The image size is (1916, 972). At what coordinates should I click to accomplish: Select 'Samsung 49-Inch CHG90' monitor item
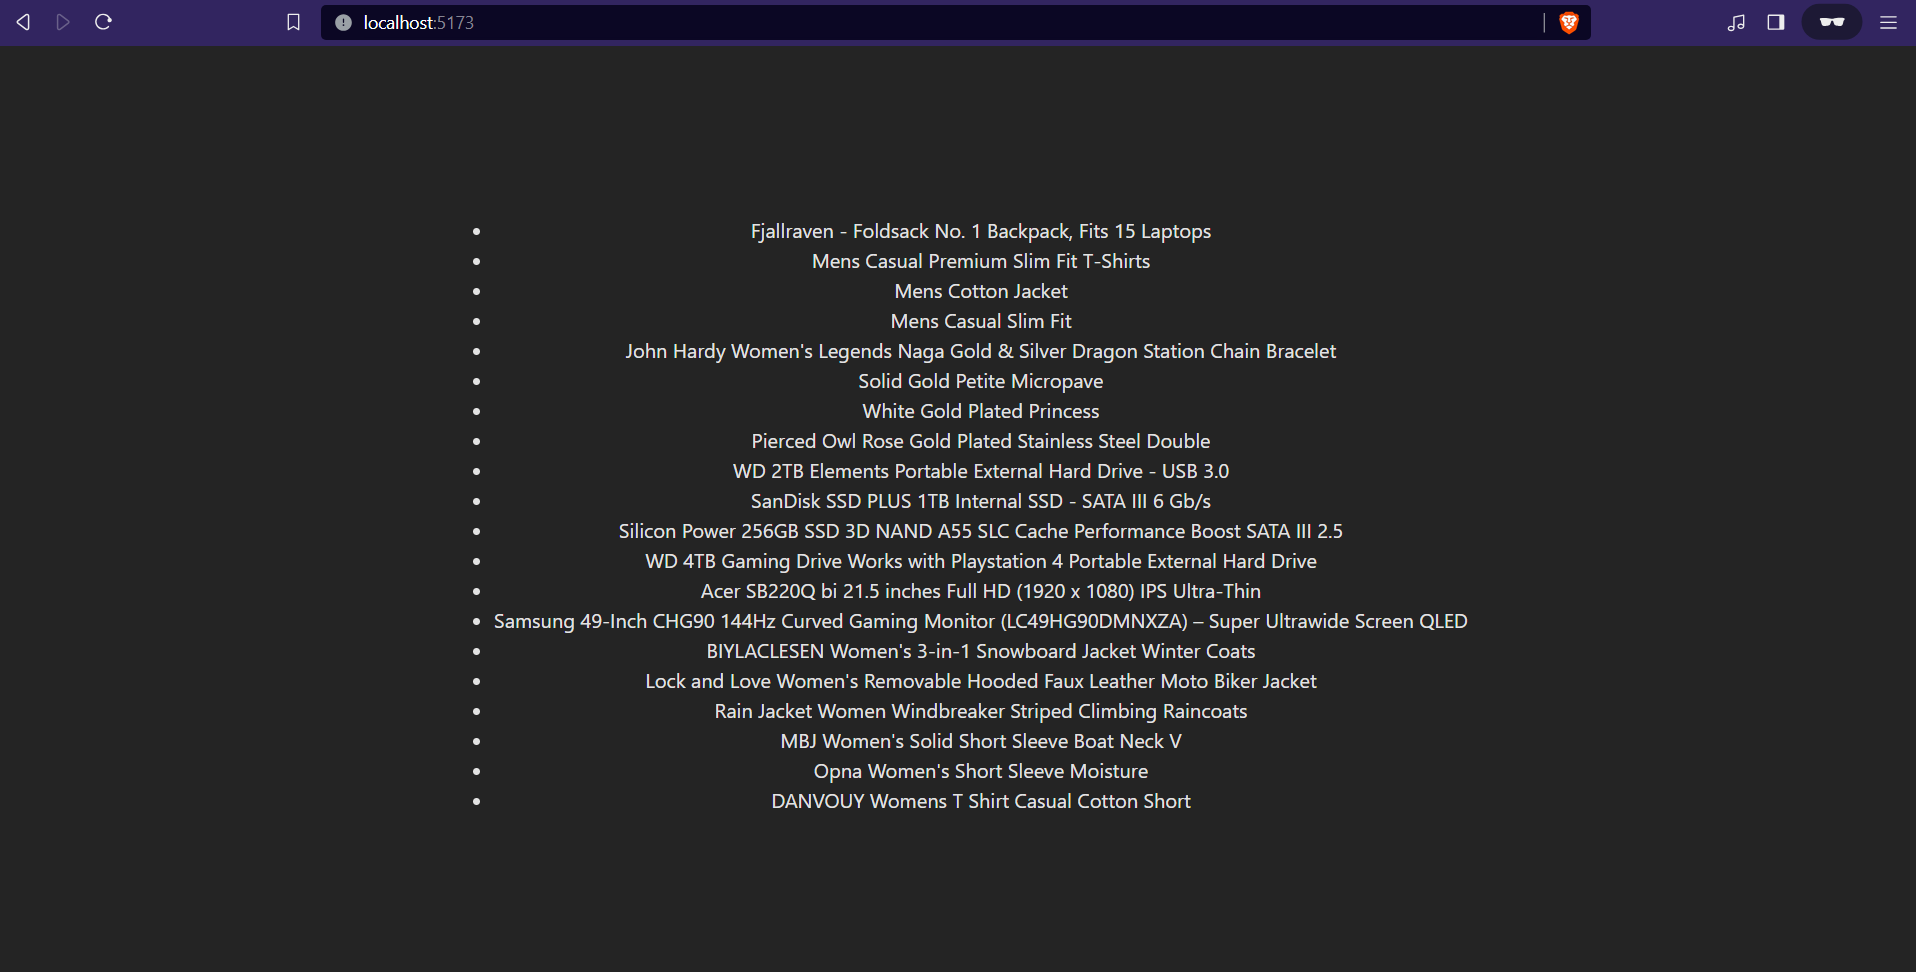point(981,621)
